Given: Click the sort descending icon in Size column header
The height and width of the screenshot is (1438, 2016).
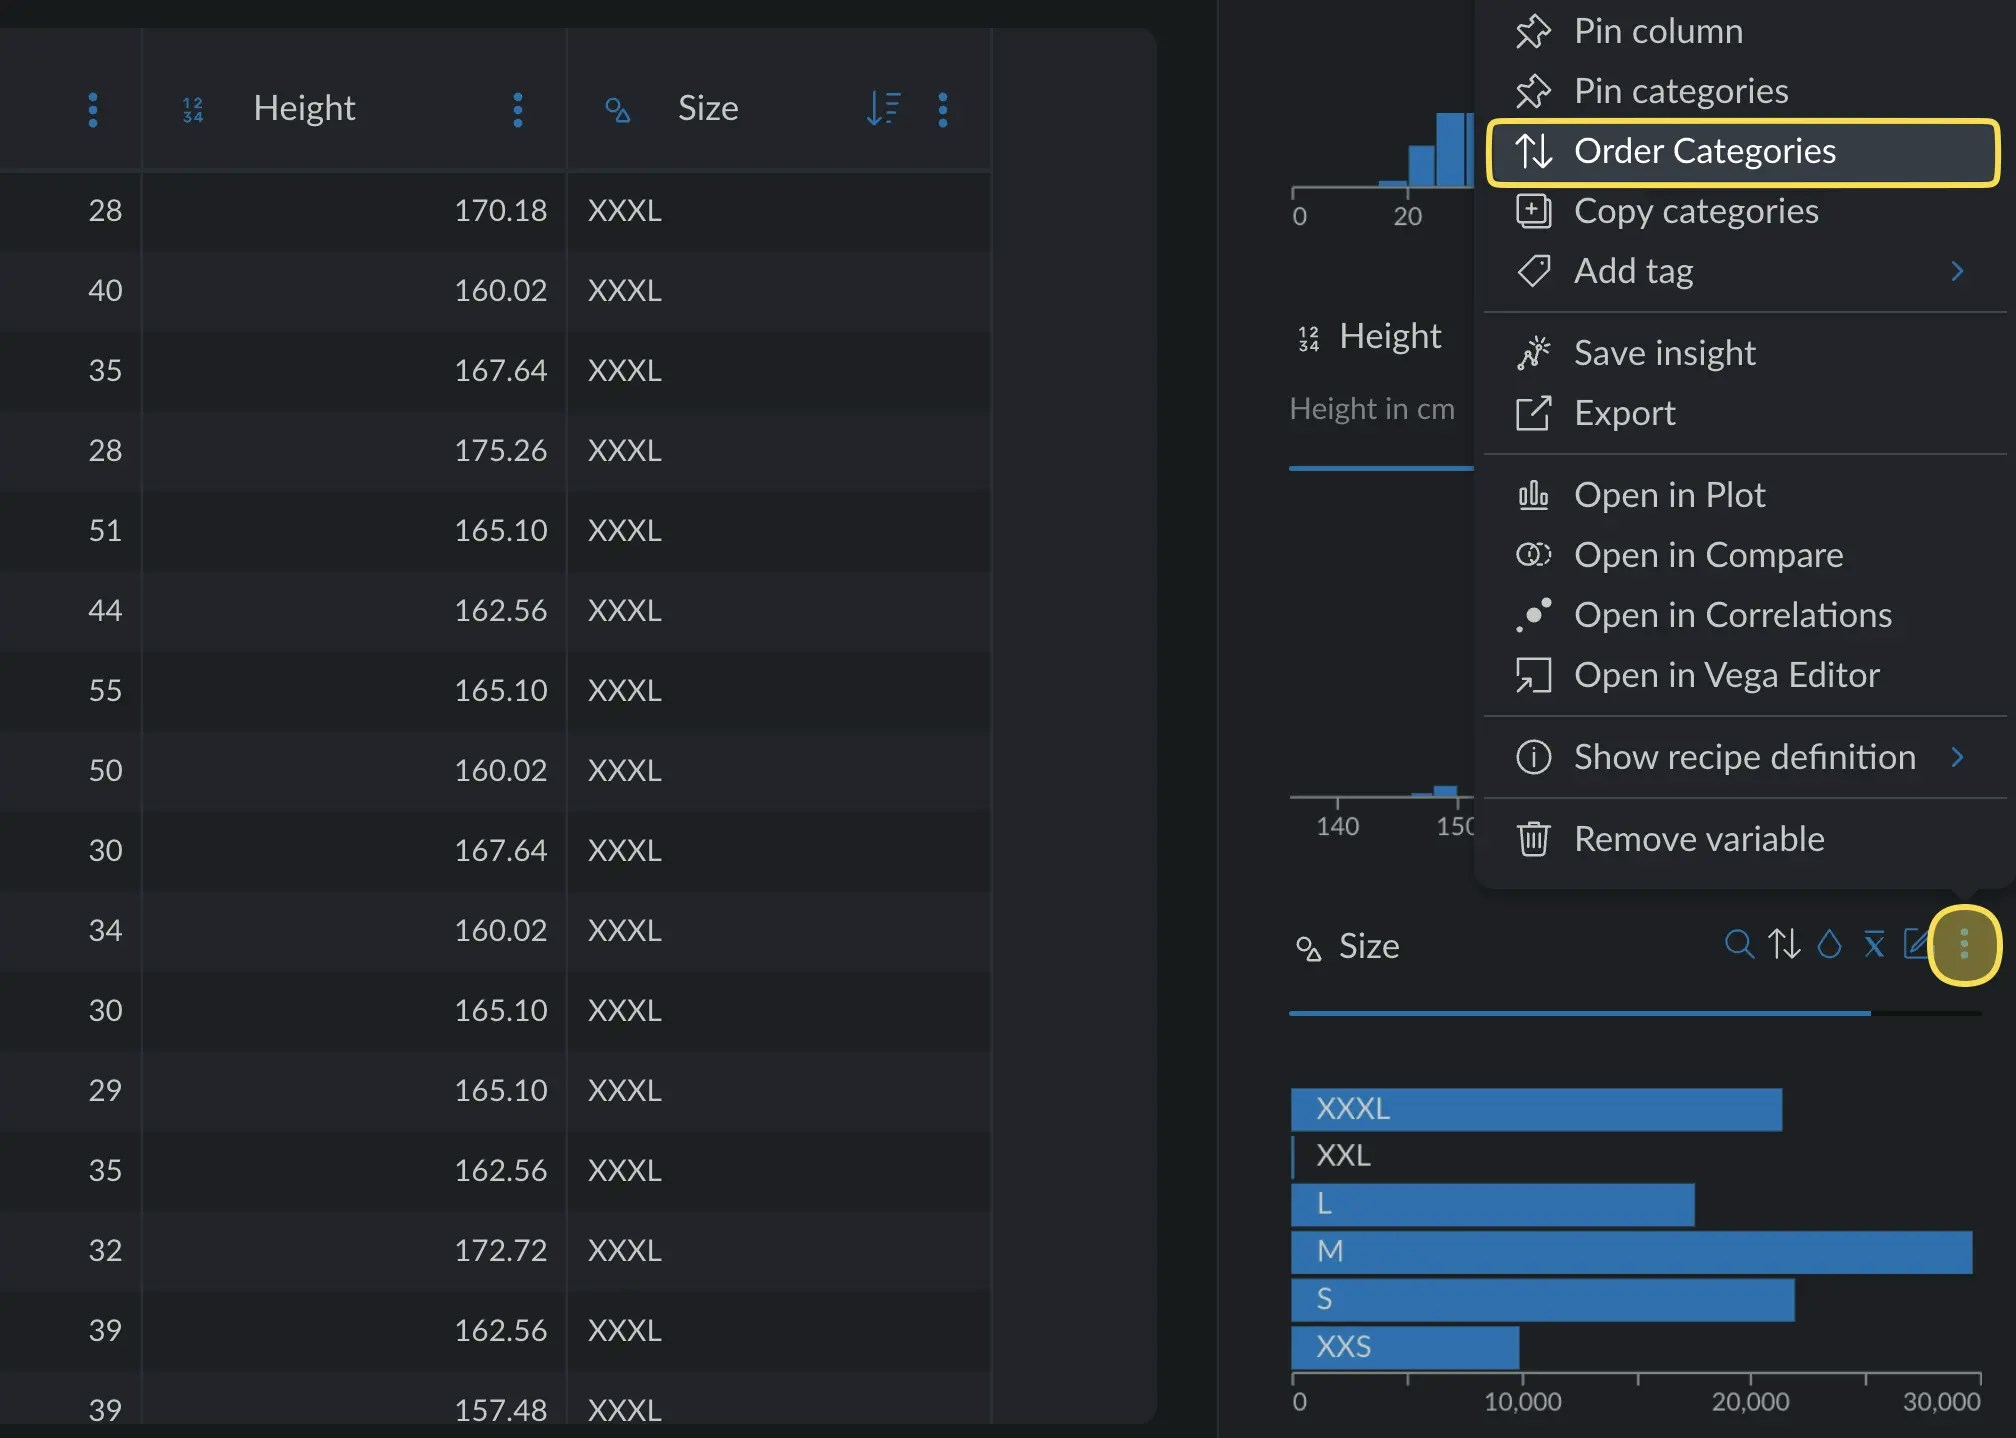Looking at the screenshot, I should pos(884,108).
